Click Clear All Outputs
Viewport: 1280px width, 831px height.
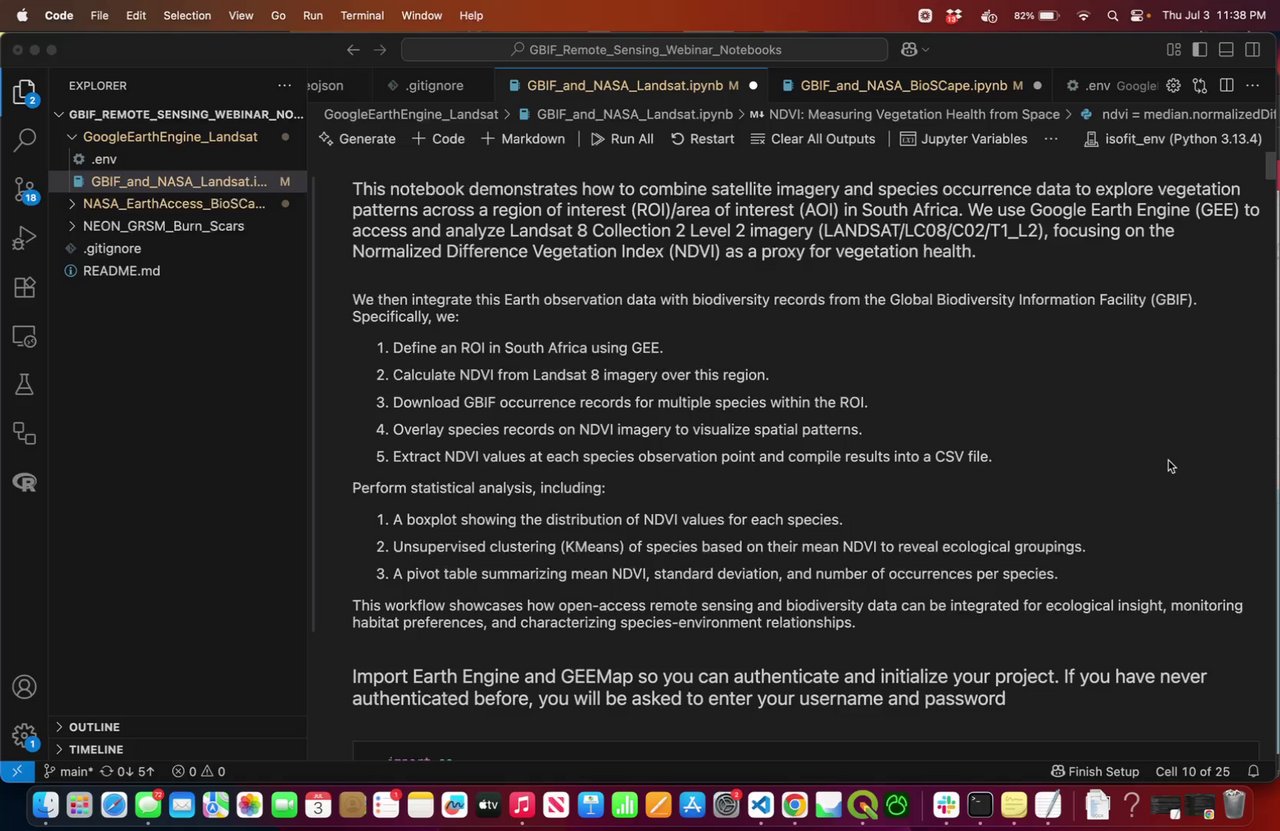point(813,139)
